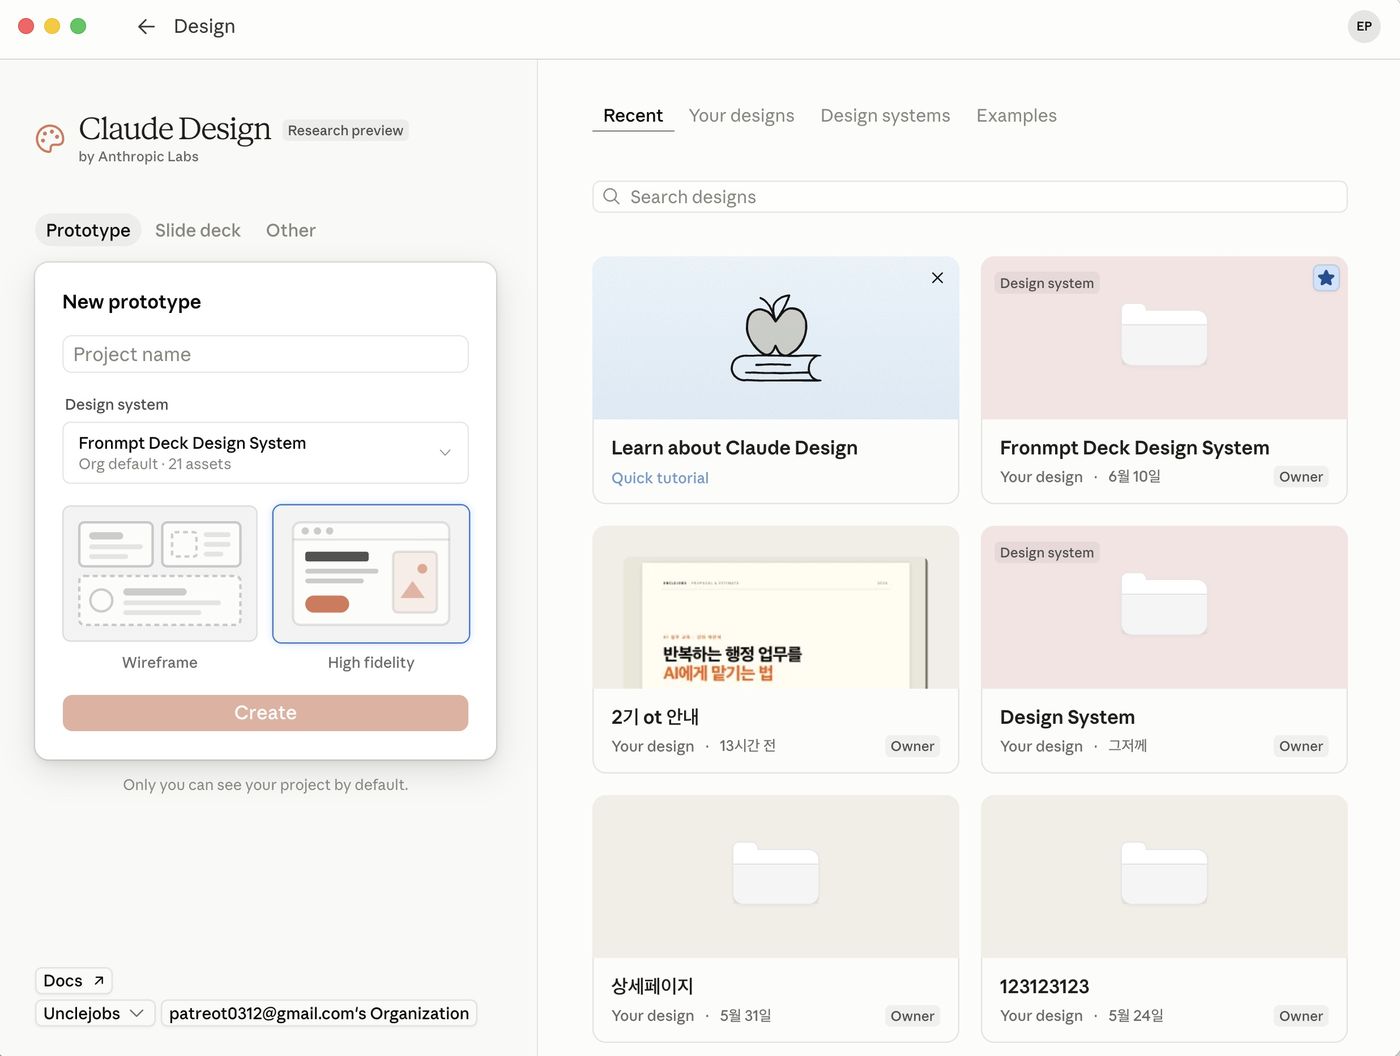1400x1056 pixels.
Task: Click the Claude Design palette logo
Action: tap(50, 138)
